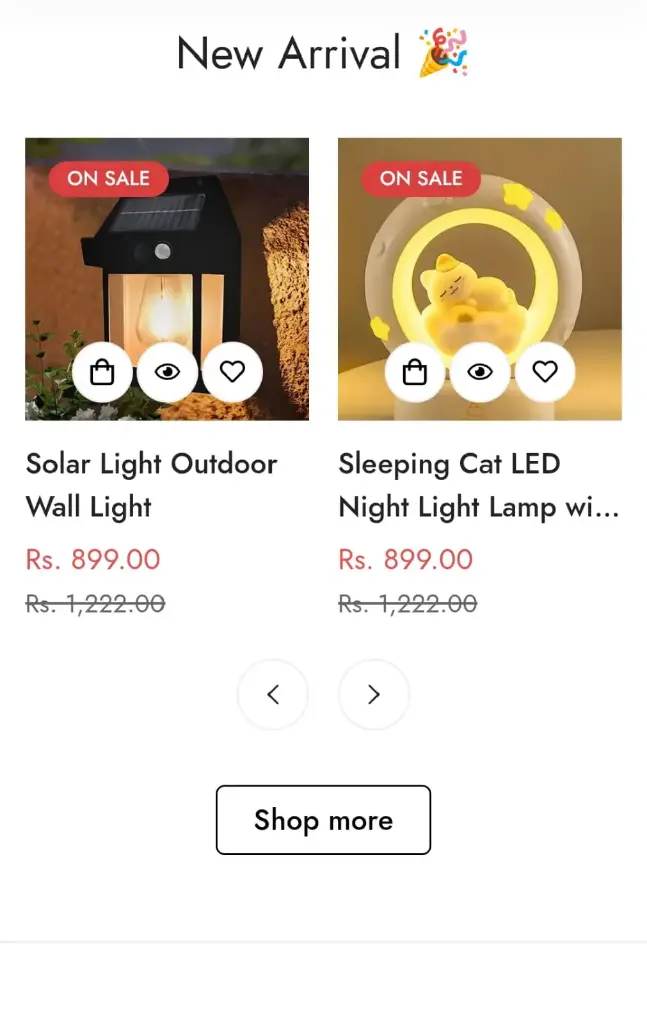Add Sleeping Cat lamp to shopping bag
The height and width of the screenshot is (1024, 647).
coord(415,373)
